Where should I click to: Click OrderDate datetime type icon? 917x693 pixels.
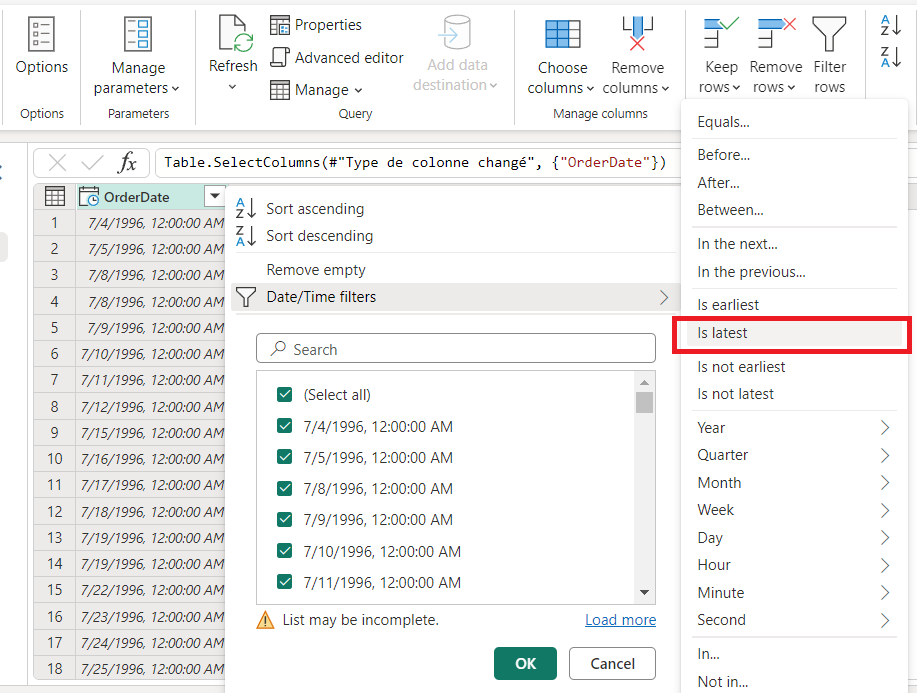click(x=89, y=196)
